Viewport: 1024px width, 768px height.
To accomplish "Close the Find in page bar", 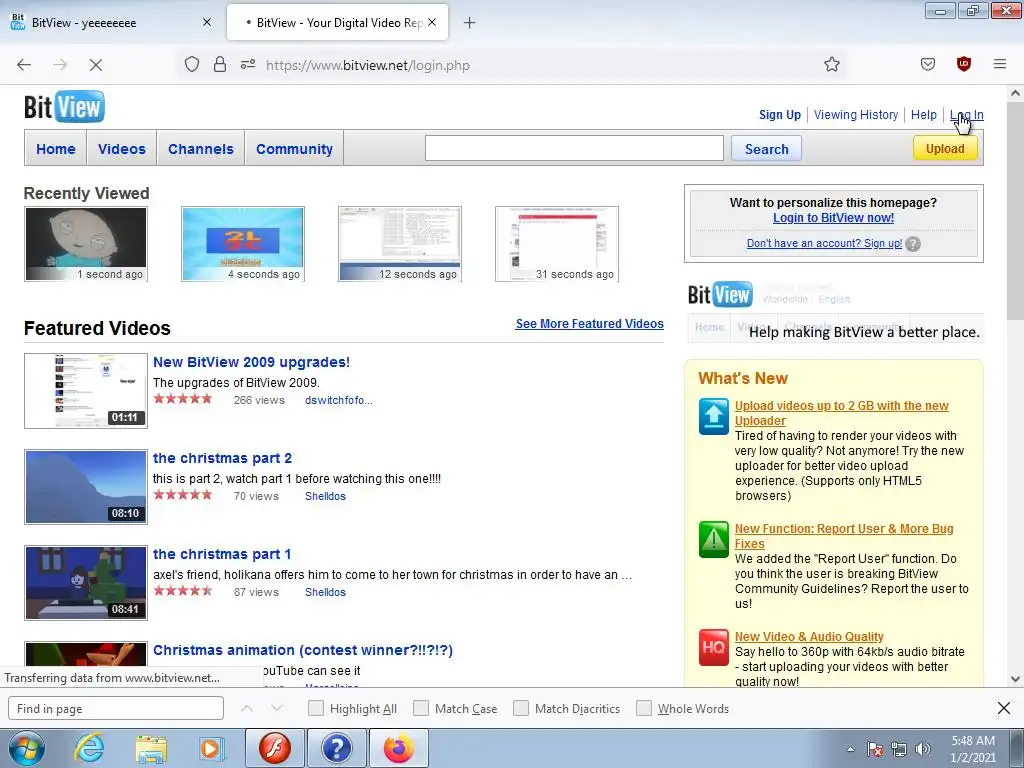I will point(1004,708).
